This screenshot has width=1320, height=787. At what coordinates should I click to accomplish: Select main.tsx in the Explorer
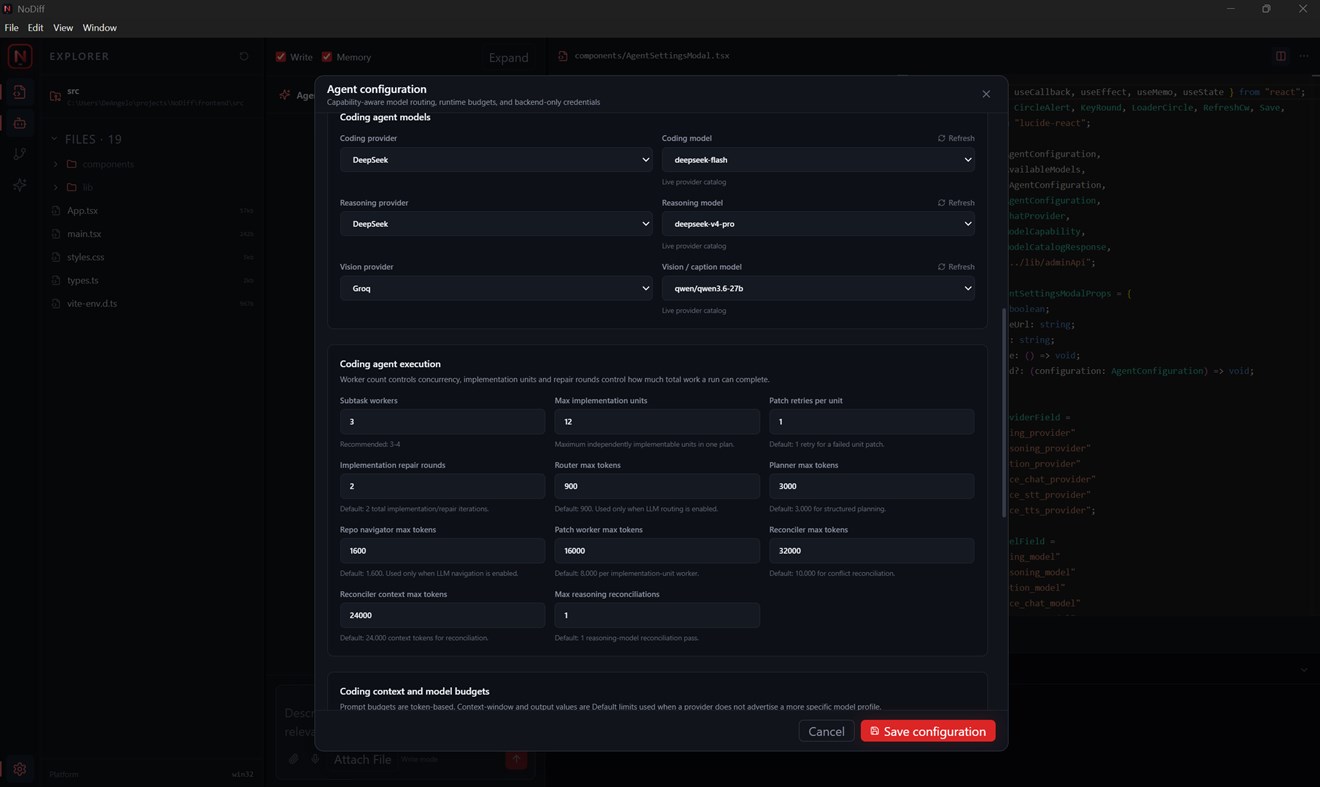click(x=84, y=234)
